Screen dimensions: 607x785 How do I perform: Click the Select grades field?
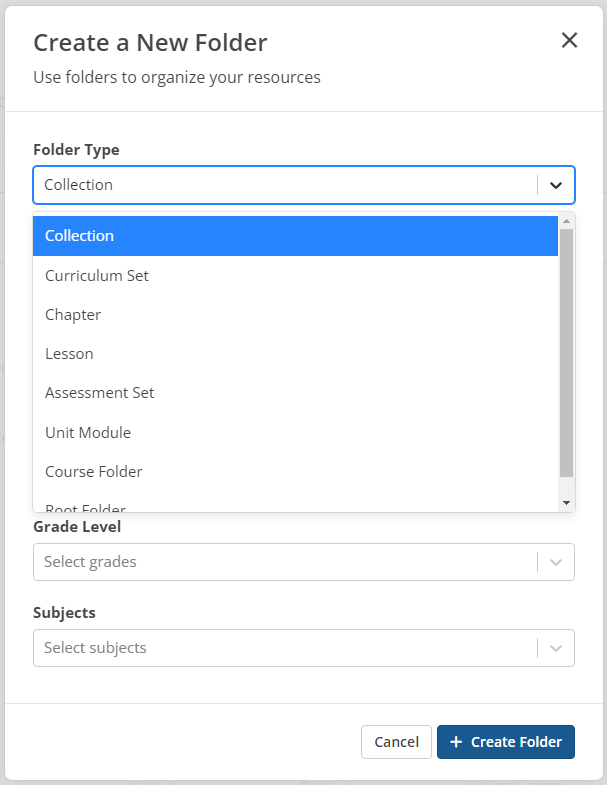coord(285,562)
